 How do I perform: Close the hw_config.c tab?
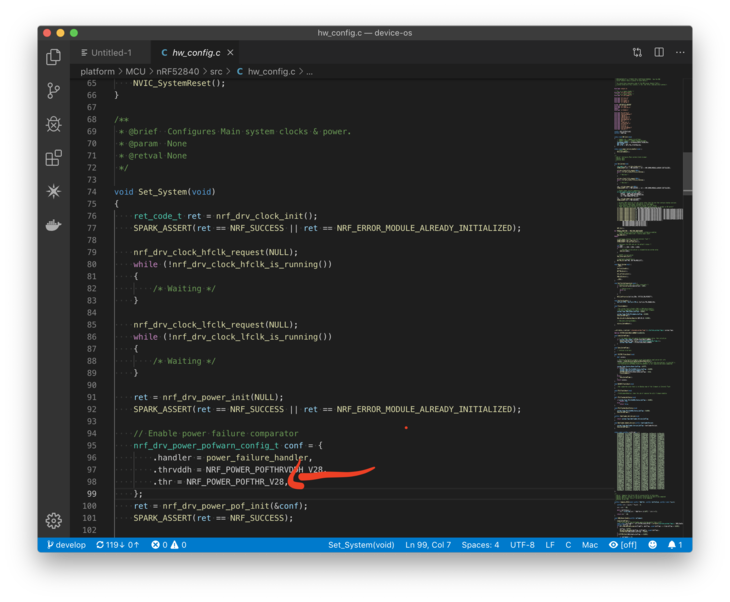(x=230, y=53)
